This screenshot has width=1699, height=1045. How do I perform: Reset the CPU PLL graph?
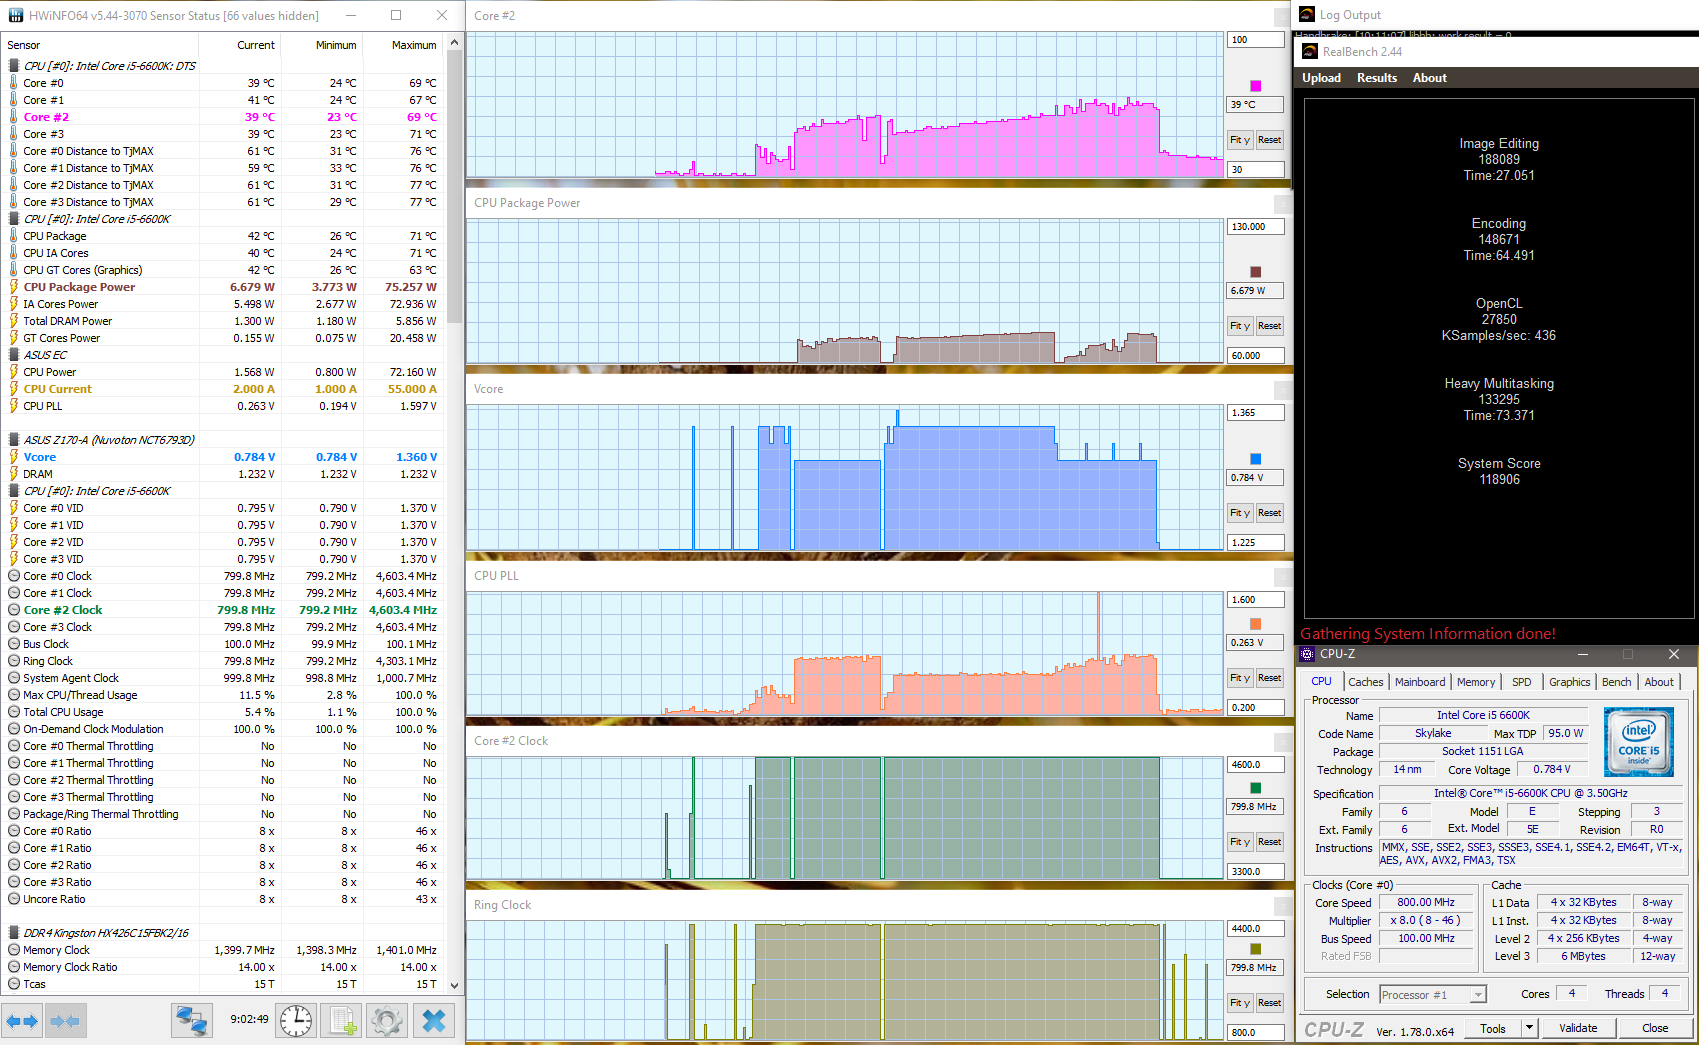[1269, 678]
